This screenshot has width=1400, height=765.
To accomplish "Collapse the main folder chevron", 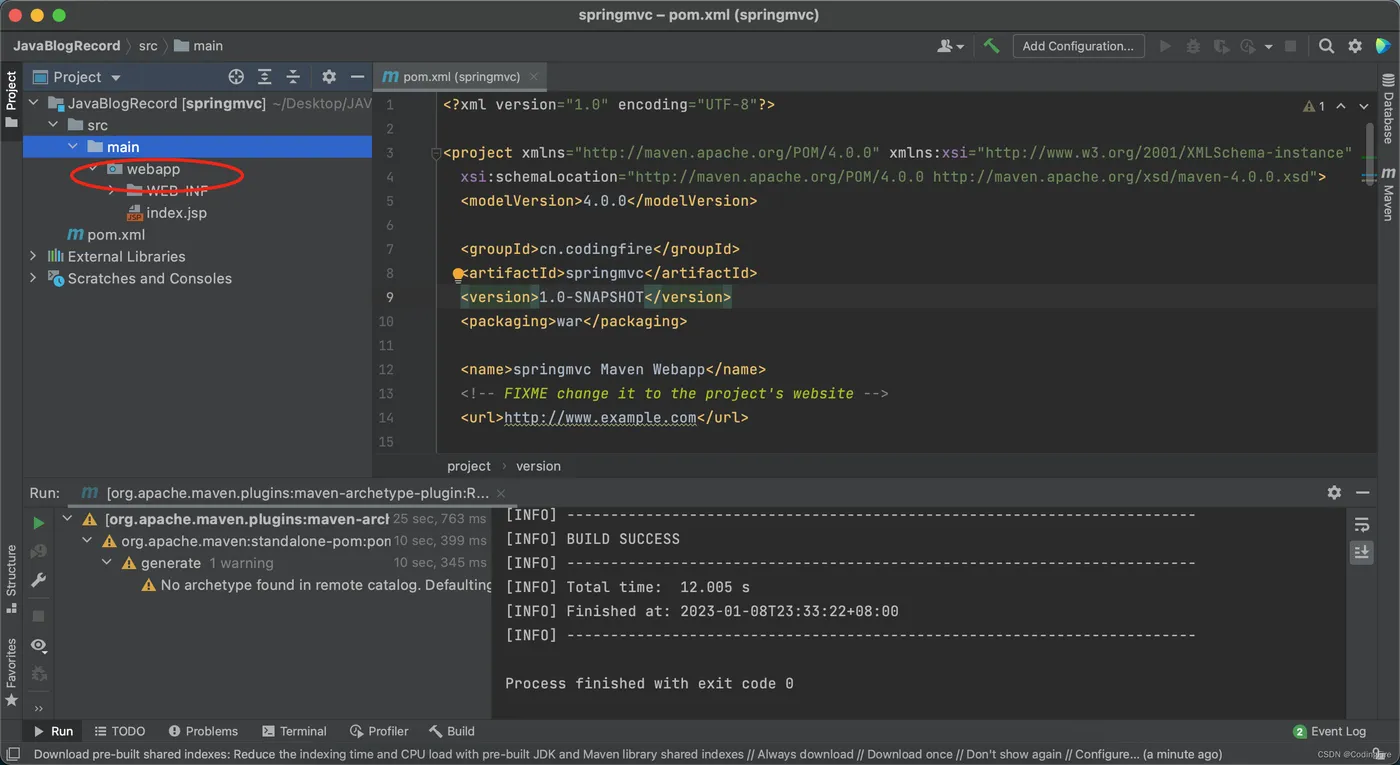I will coord(73,147).
